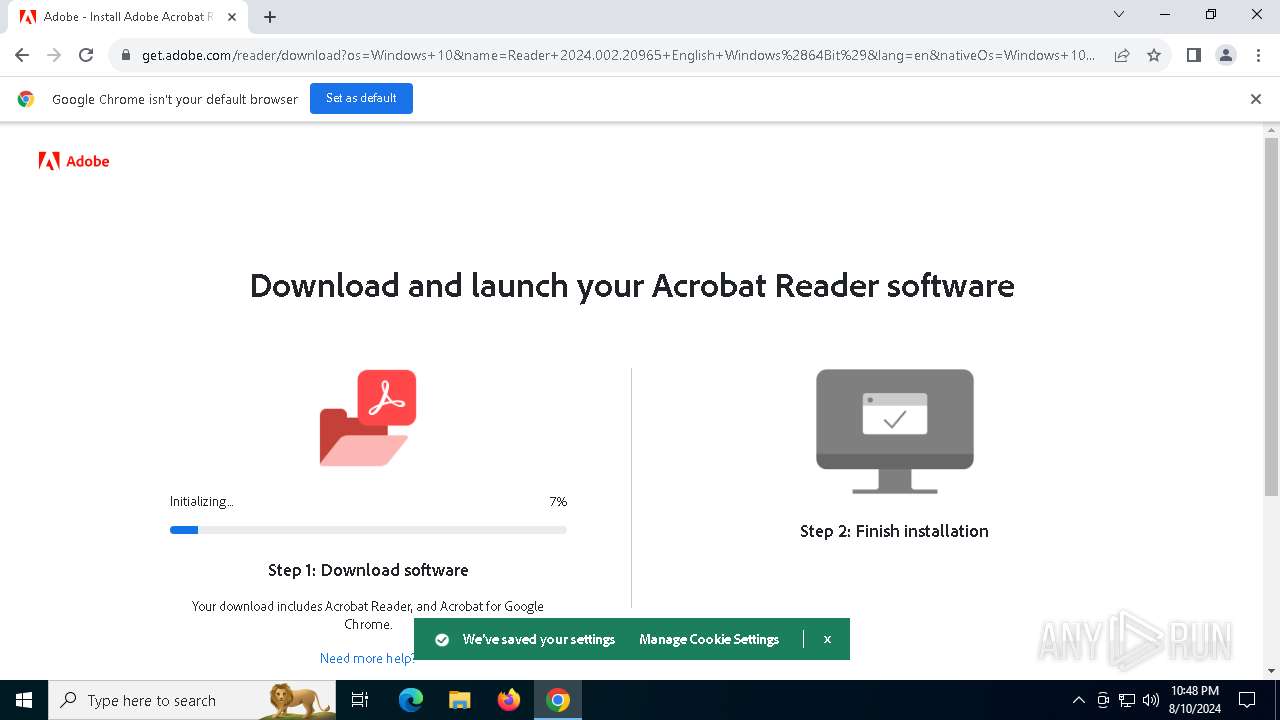The width and height of the screenshot is (1280, 720).
Task: Click Set as default button
Action: pyautogui.click(x=361, y=98)
